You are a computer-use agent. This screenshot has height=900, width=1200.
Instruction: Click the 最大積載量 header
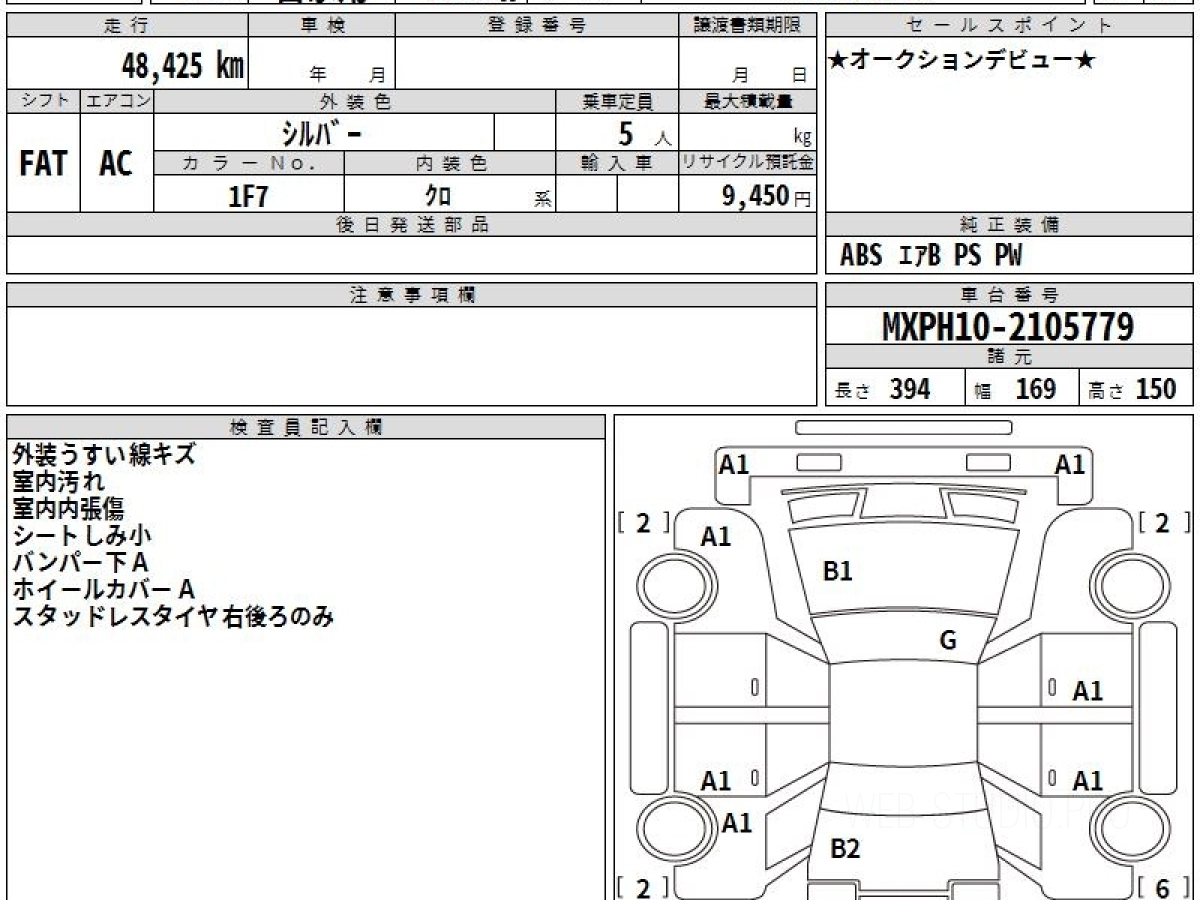click(747, 101)
